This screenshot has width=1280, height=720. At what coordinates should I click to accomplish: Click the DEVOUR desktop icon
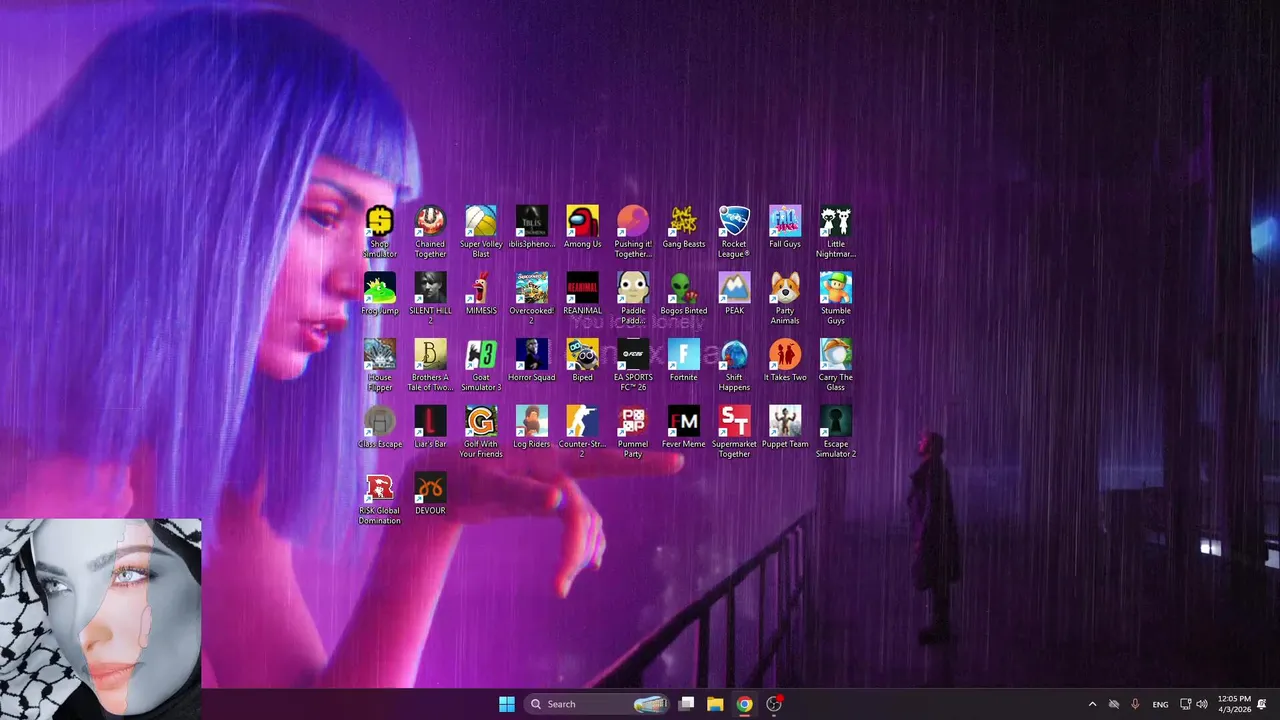[430, 494]
